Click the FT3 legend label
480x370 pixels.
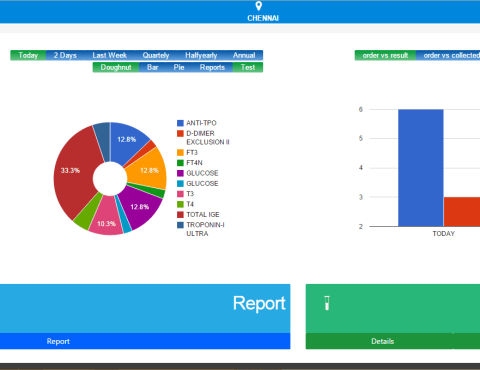point(192,152)
